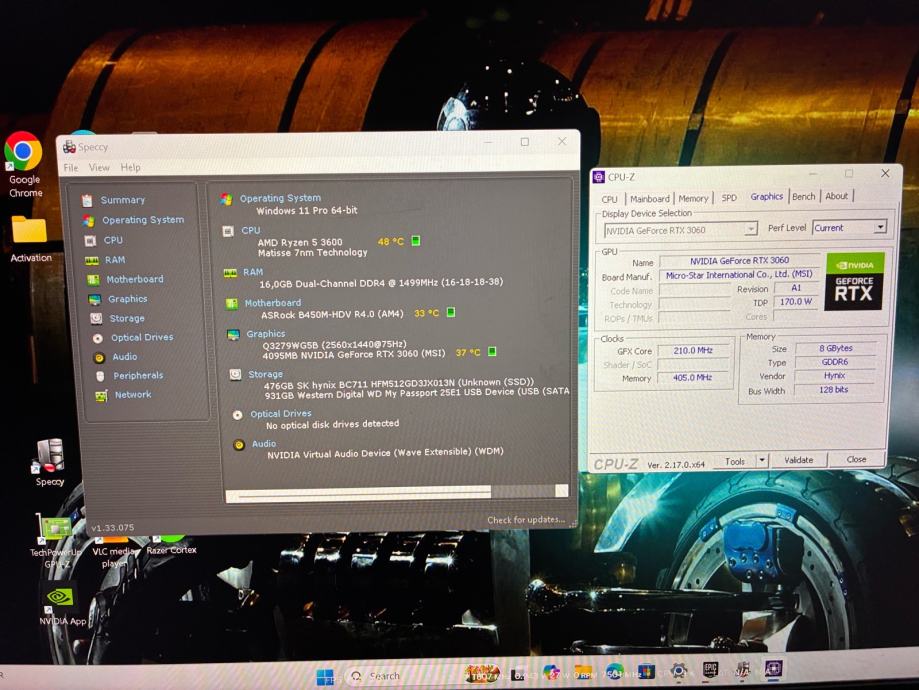Switch to the SPD tab in CPU-Z
Image resolution: width=919 pixels, height=690 pixels.
pyautogui.click(x=729, y=198)
